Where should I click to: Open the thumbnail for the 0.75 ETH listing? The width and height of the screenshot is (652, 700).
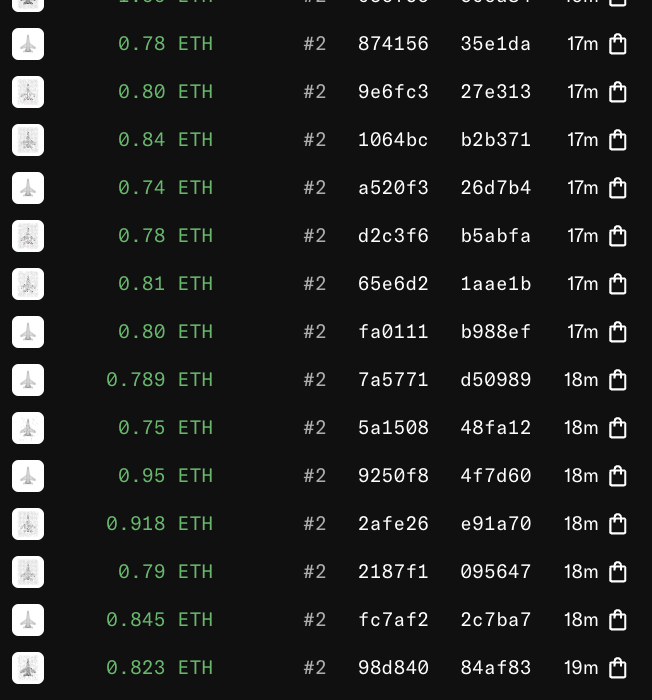(x=28, y=428)
